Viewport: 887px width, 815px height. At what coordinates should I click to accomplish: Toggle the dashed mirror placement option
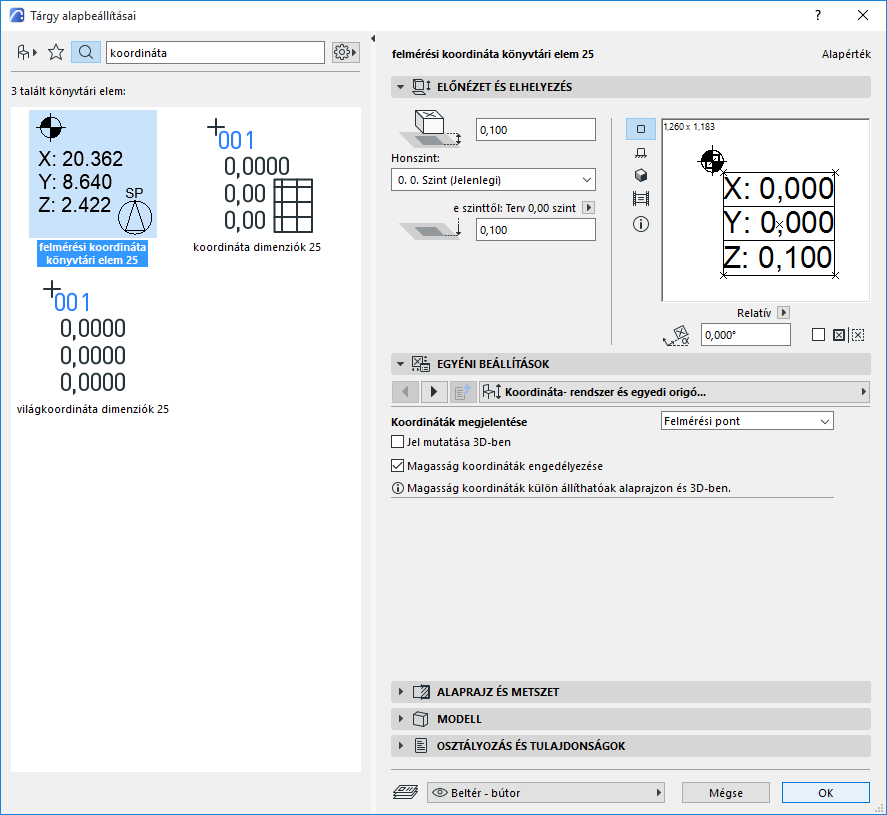tap(858, 335)
